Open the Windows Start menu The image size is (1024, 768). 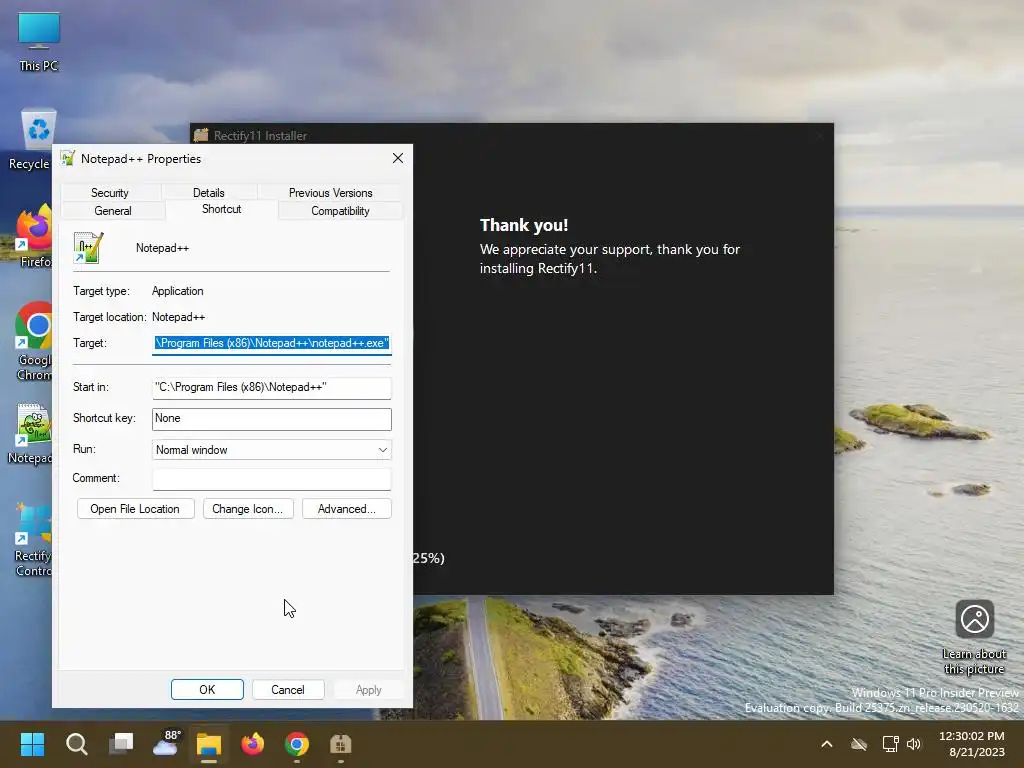32,744
